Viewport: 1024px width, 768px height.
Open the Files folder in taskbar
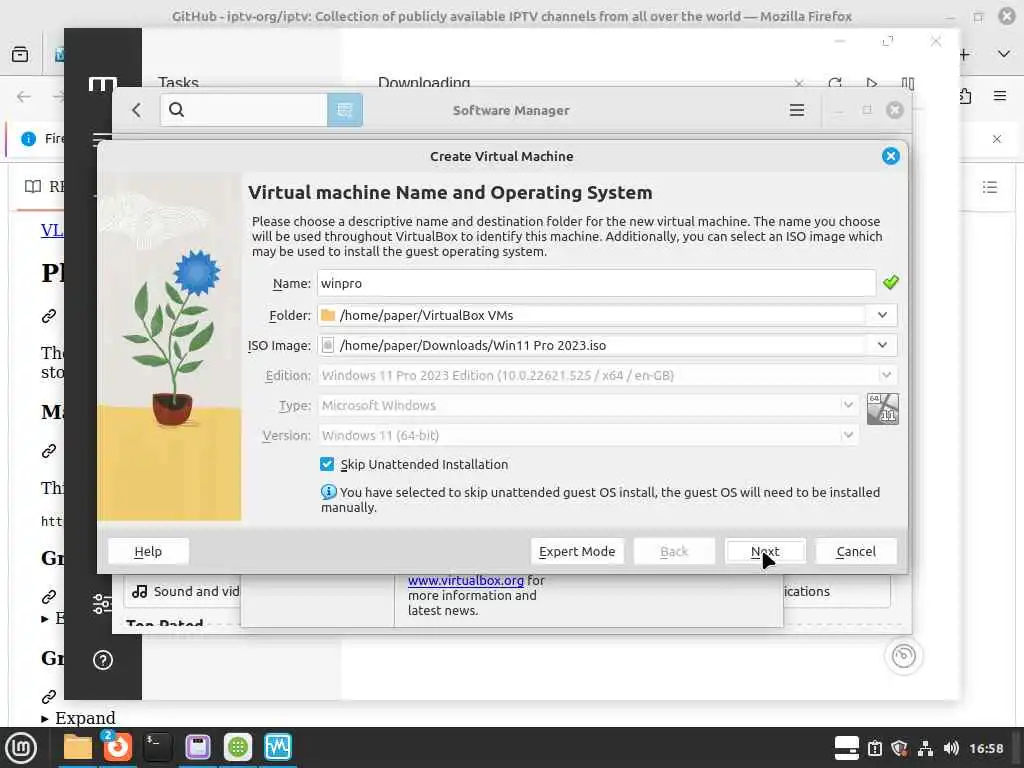[x=77, y=747]
